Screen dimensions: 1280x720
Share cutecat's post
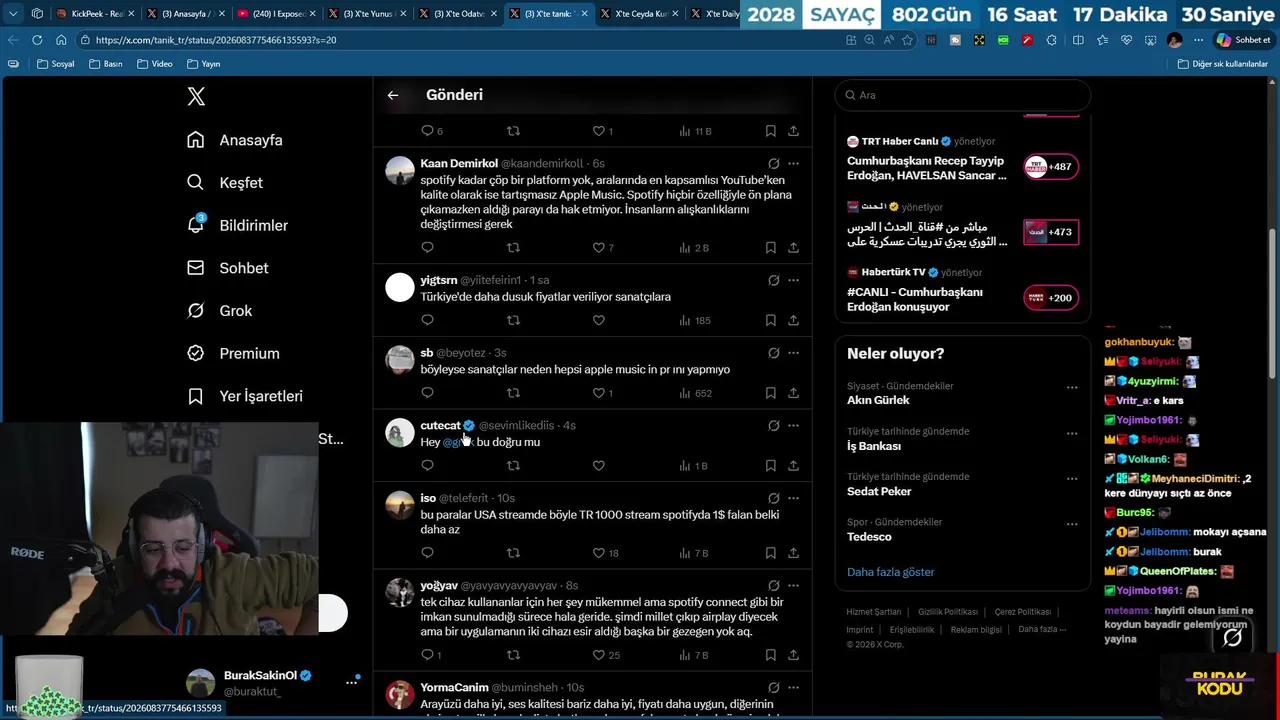point(793,465)
